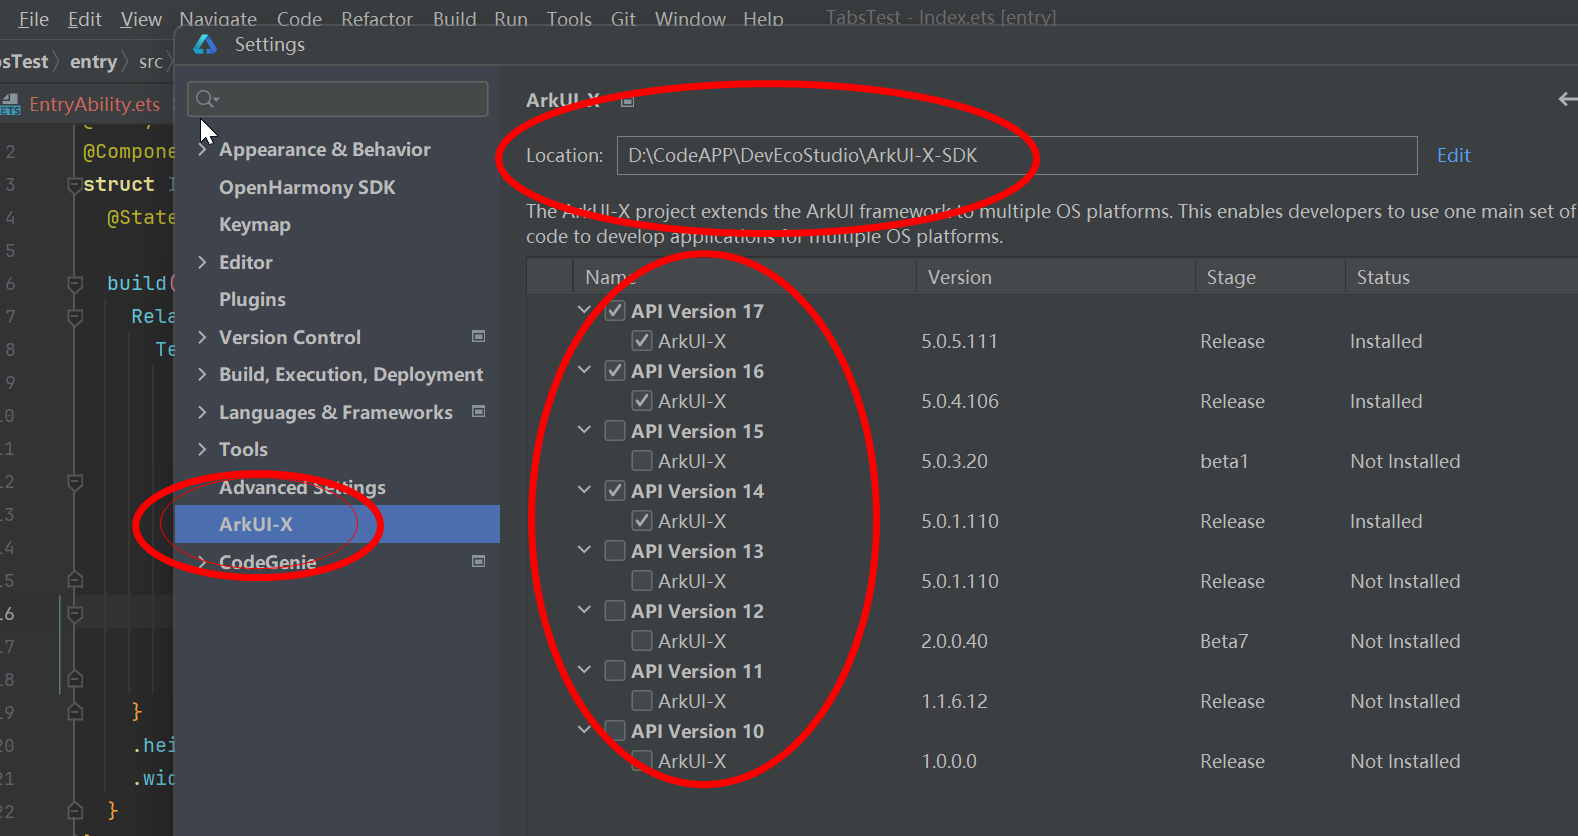Collapse the API Version 17 row
The height and width of the screenshot is (836, 1578).
coord(585,310)
